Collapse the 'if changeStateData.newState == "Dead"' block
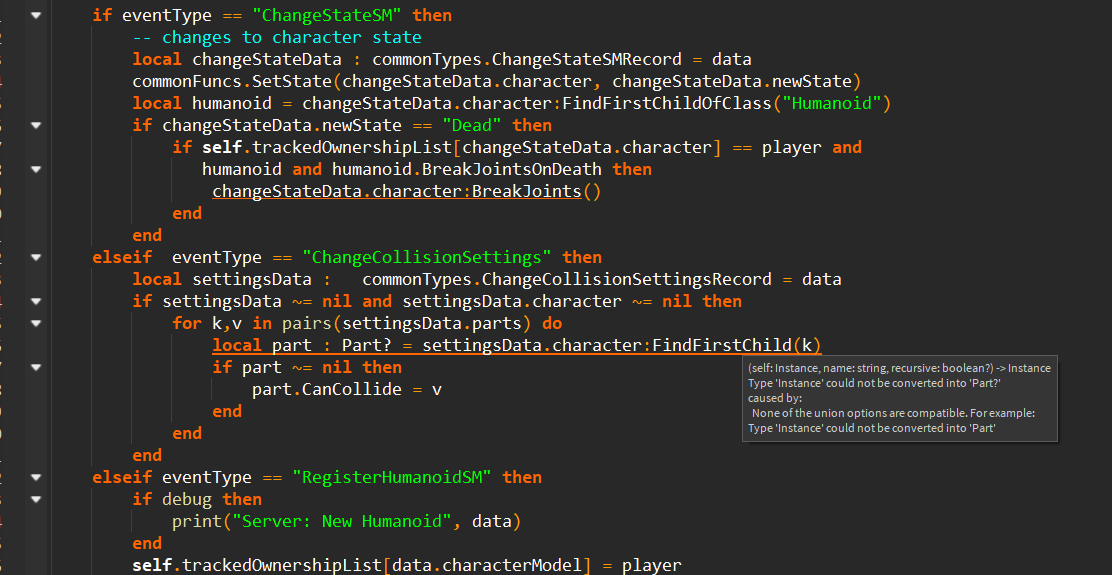Viewport: 1112px width, 575px height. (36, 125)
